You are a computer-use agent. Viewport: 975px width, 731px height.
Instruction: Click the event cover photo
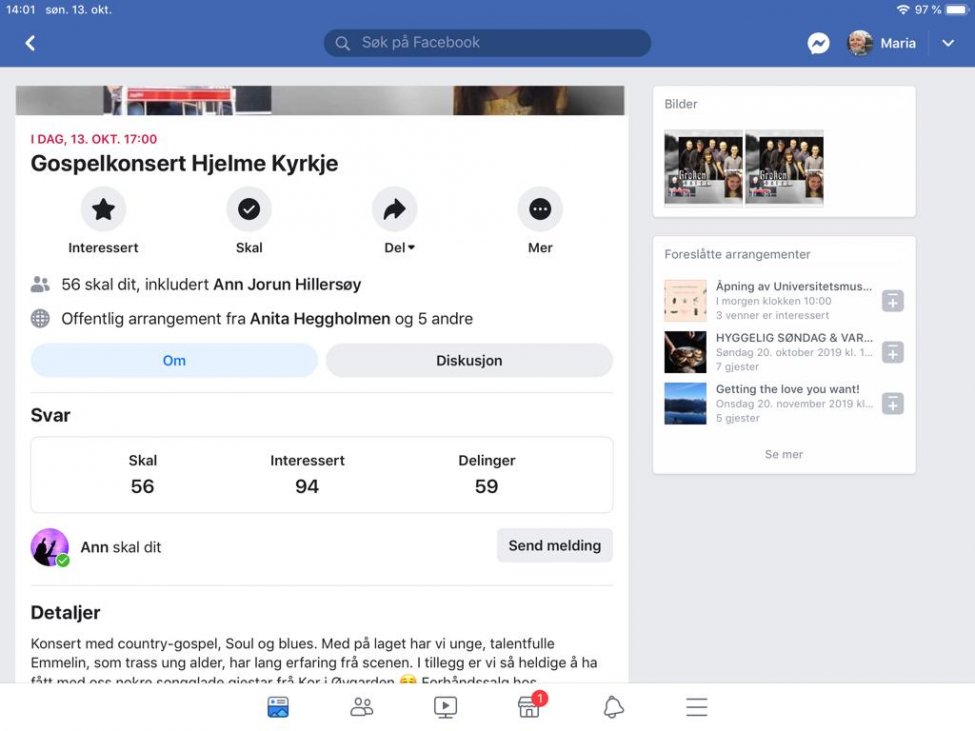click(320, 100)
